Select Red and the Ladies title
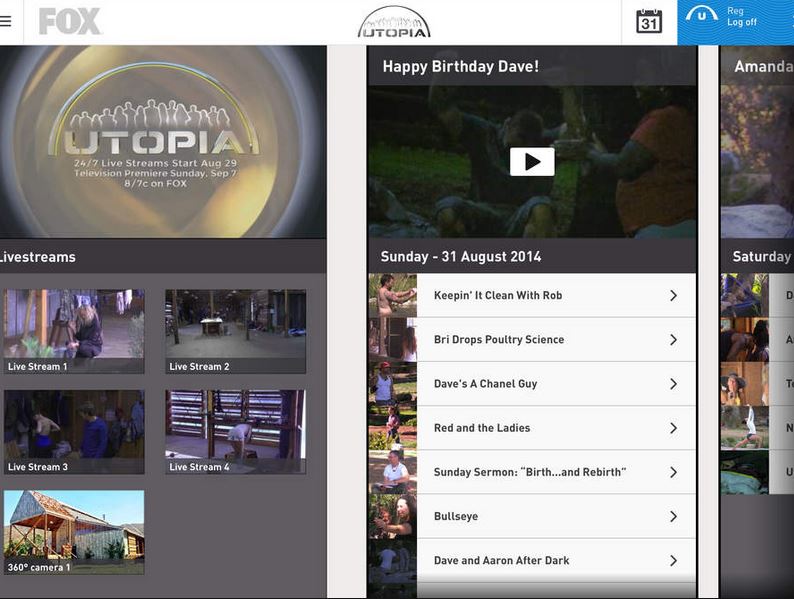 (482, 428)
